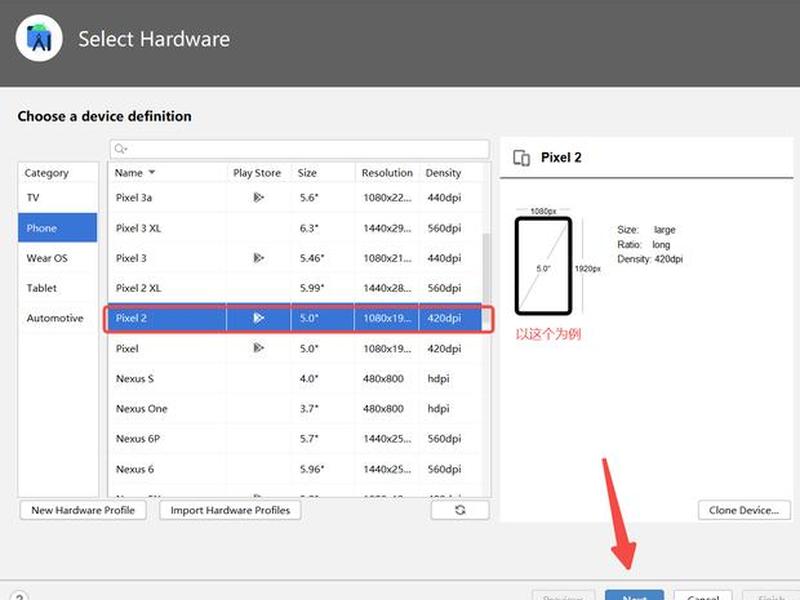
Task: Click the 5.99" size cell
Action: click(312, 288)
